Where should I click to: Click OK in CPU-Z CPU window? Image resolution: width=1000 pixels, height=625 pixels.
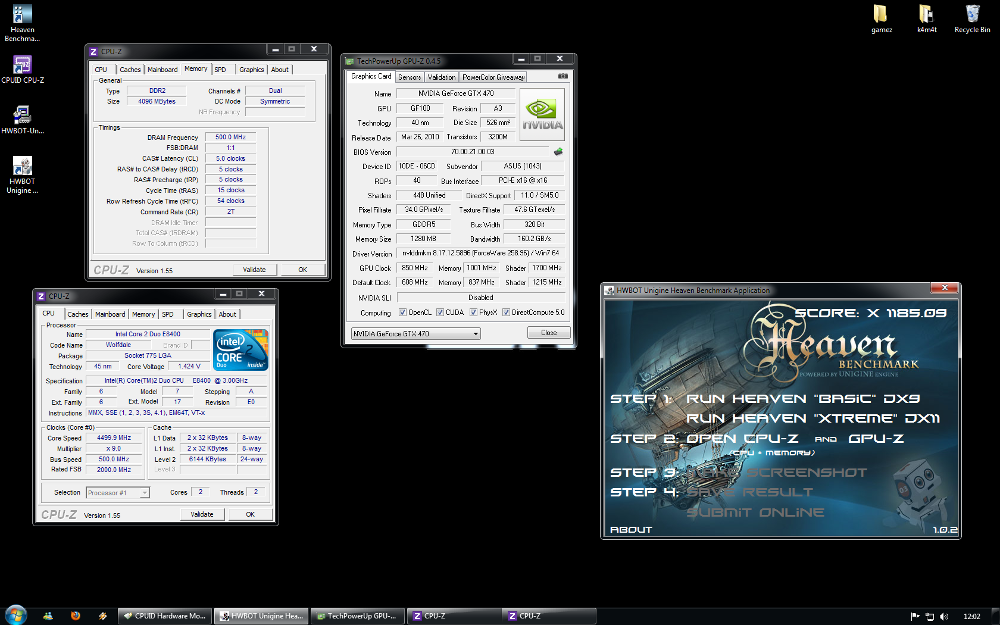click(250, 515)
